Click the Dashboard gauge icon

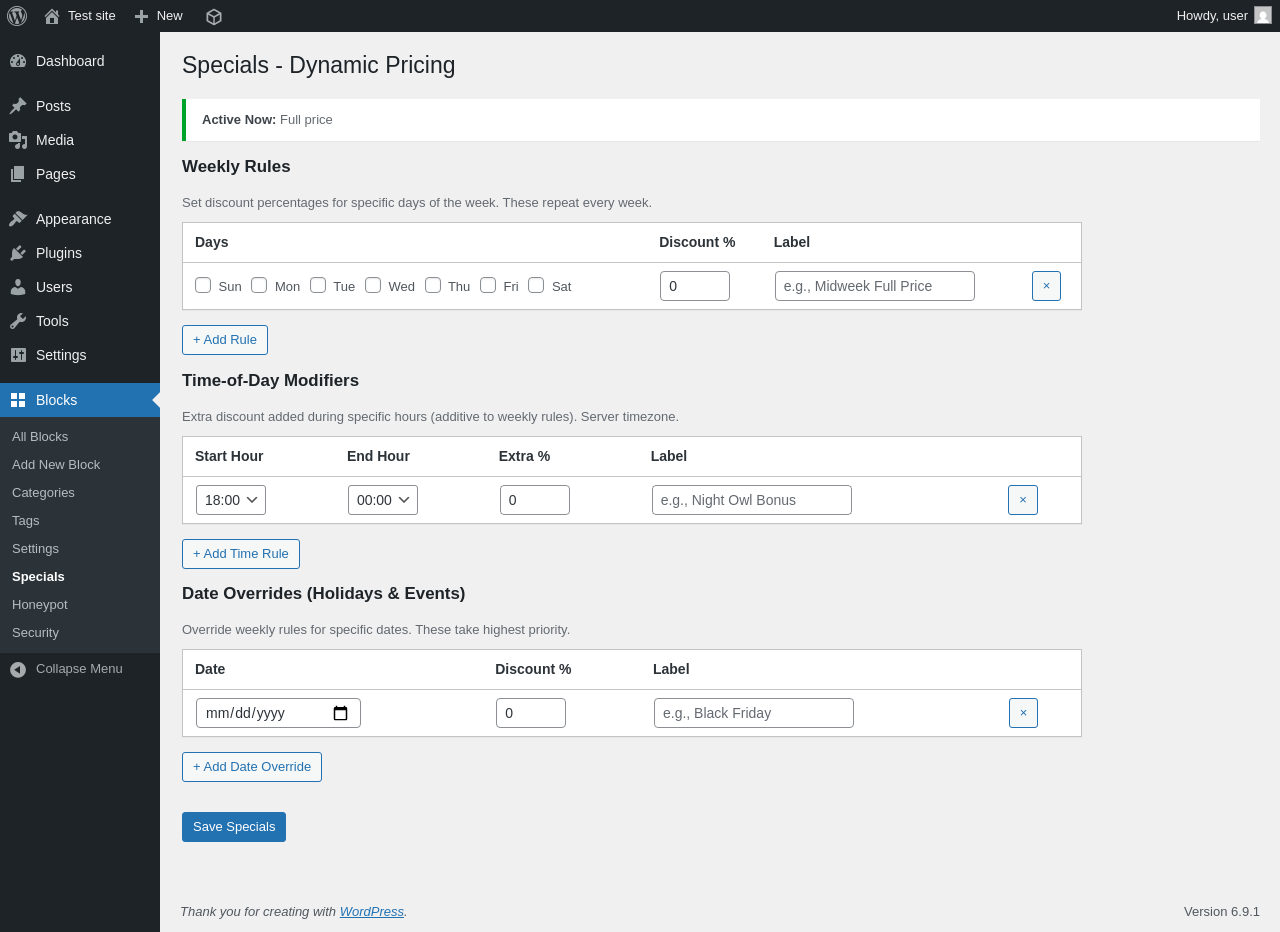coord(18,61)
